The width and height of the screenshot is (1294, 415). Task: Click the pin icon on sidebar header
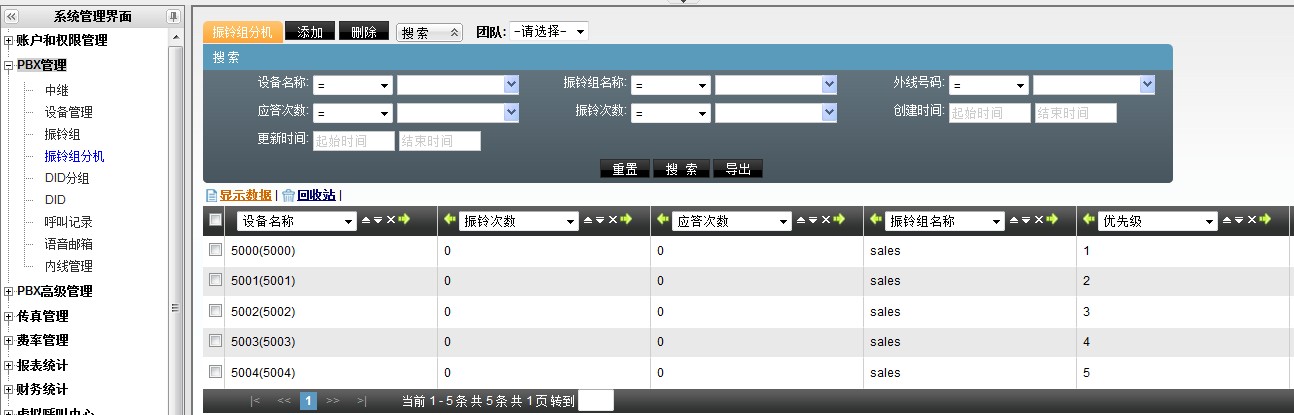(x=173, y=16)
